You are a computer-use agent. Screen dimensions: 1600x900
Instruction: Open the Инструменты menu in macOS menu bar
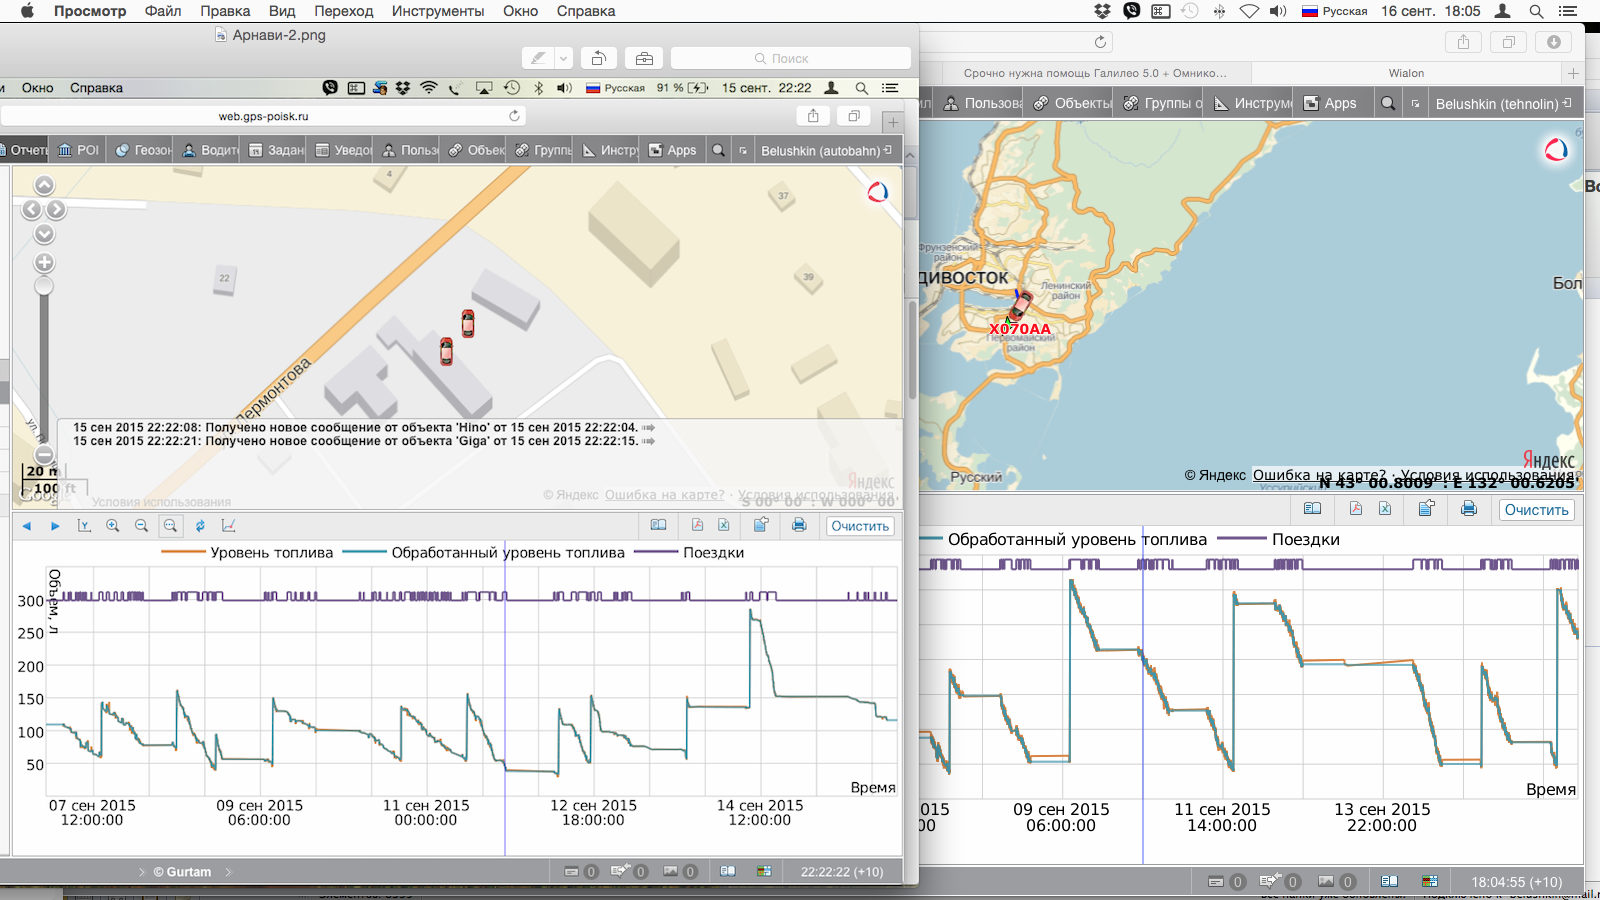tap(437, 11)
